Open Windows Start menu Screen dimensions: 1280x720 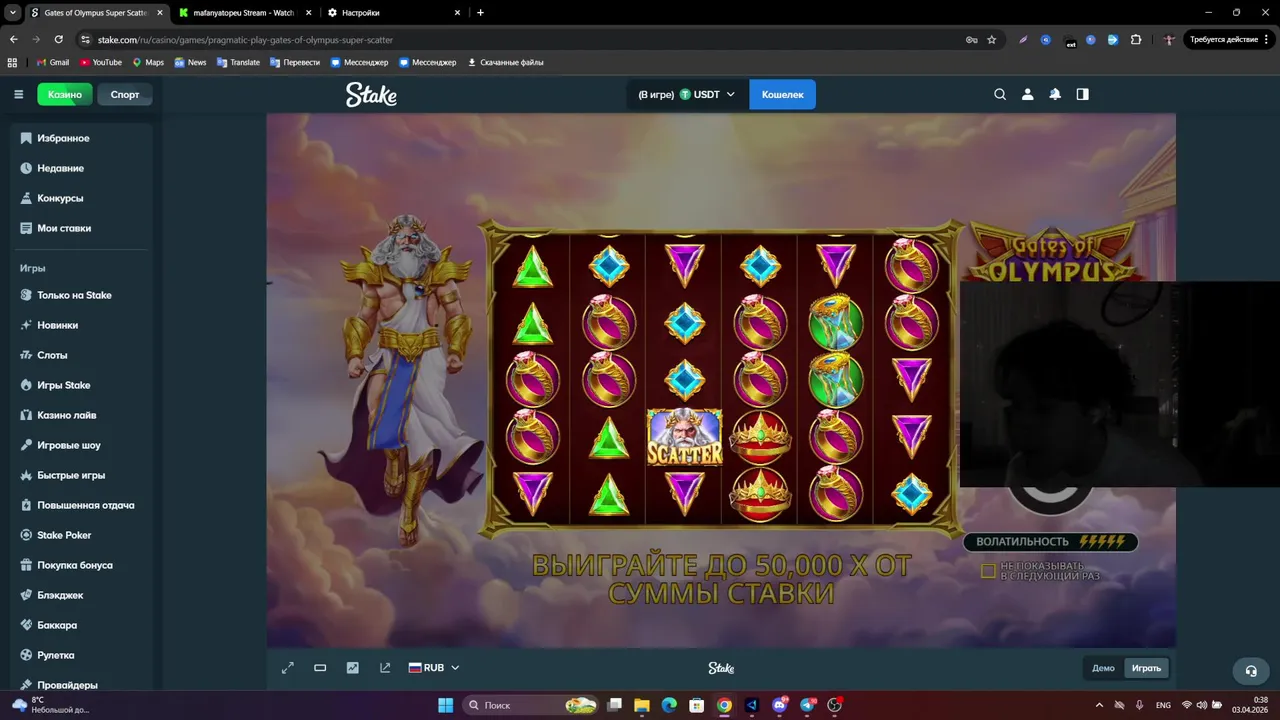click(446, 705)
